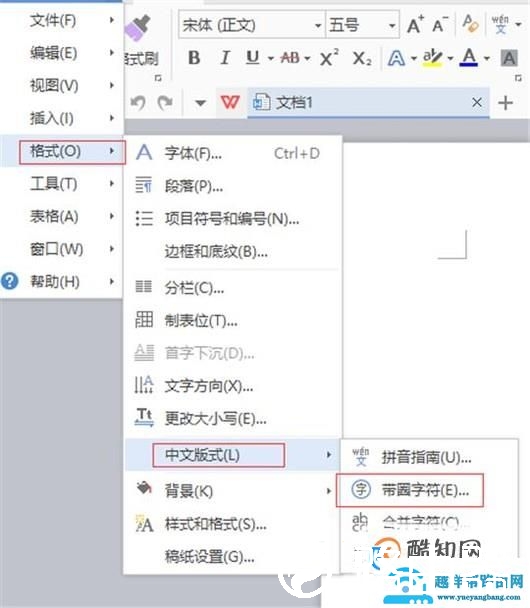Screen dimensions: 530x608
Task: Apply superscript X² formatting
Action: coord(329,58)
